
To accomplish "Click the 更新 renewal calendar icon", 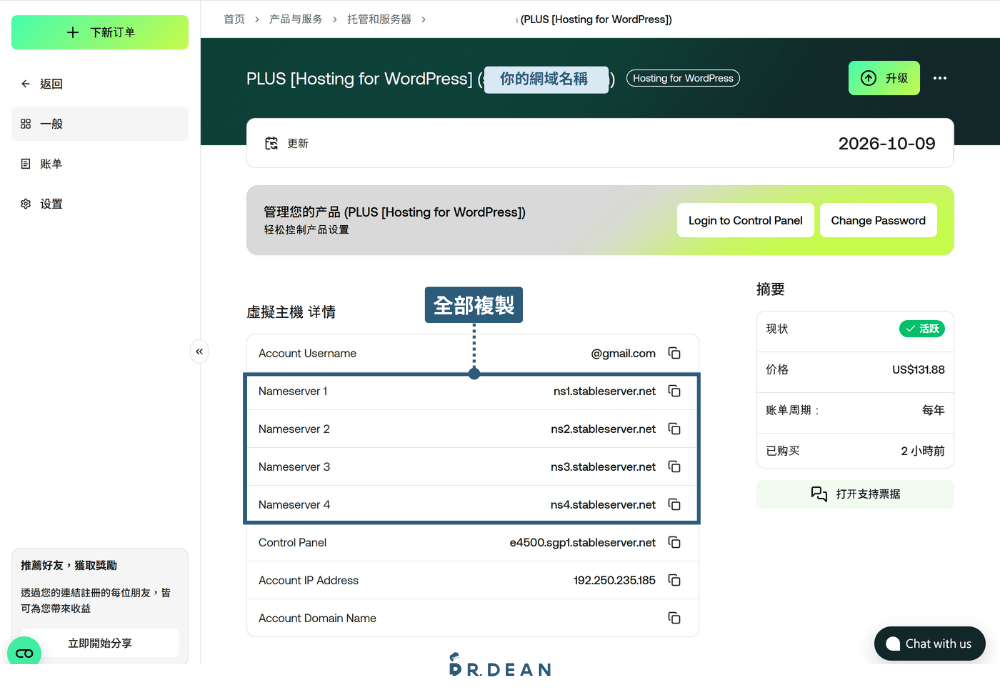I will 271,143.
